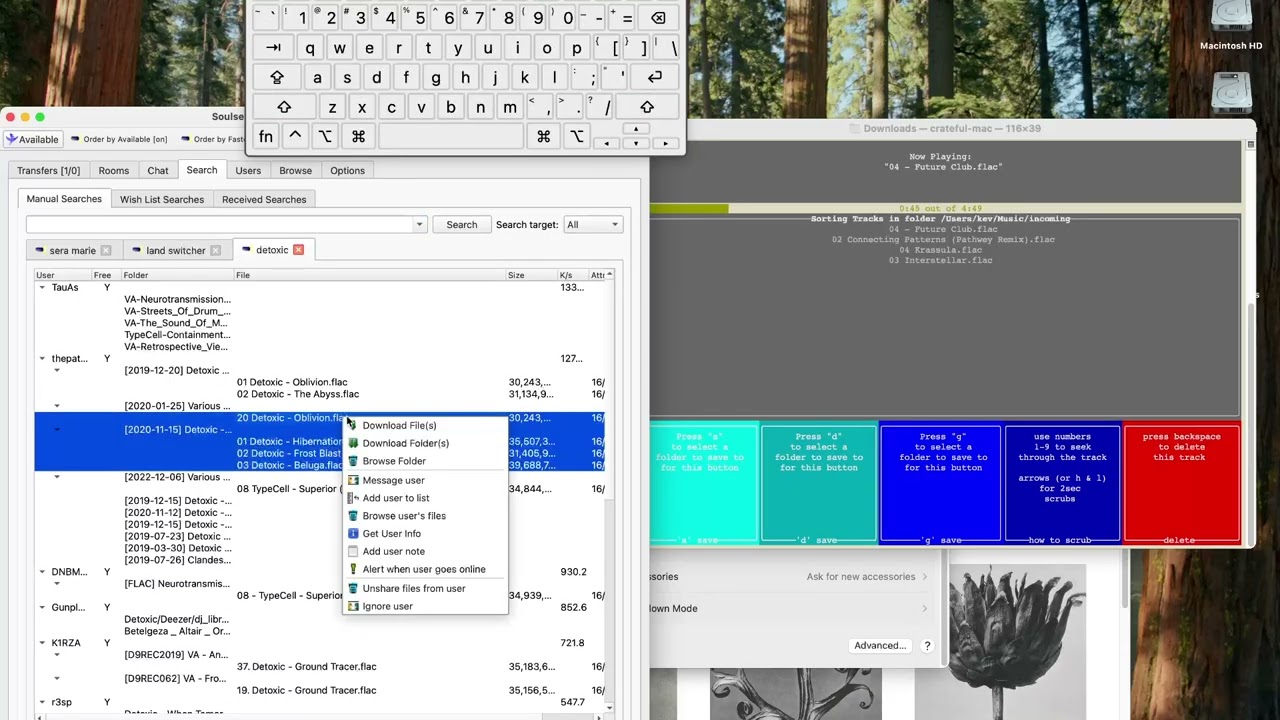Click the 'Order by Available [on]' toggle
The image size is (1280, 720).
tap(118, 139)
